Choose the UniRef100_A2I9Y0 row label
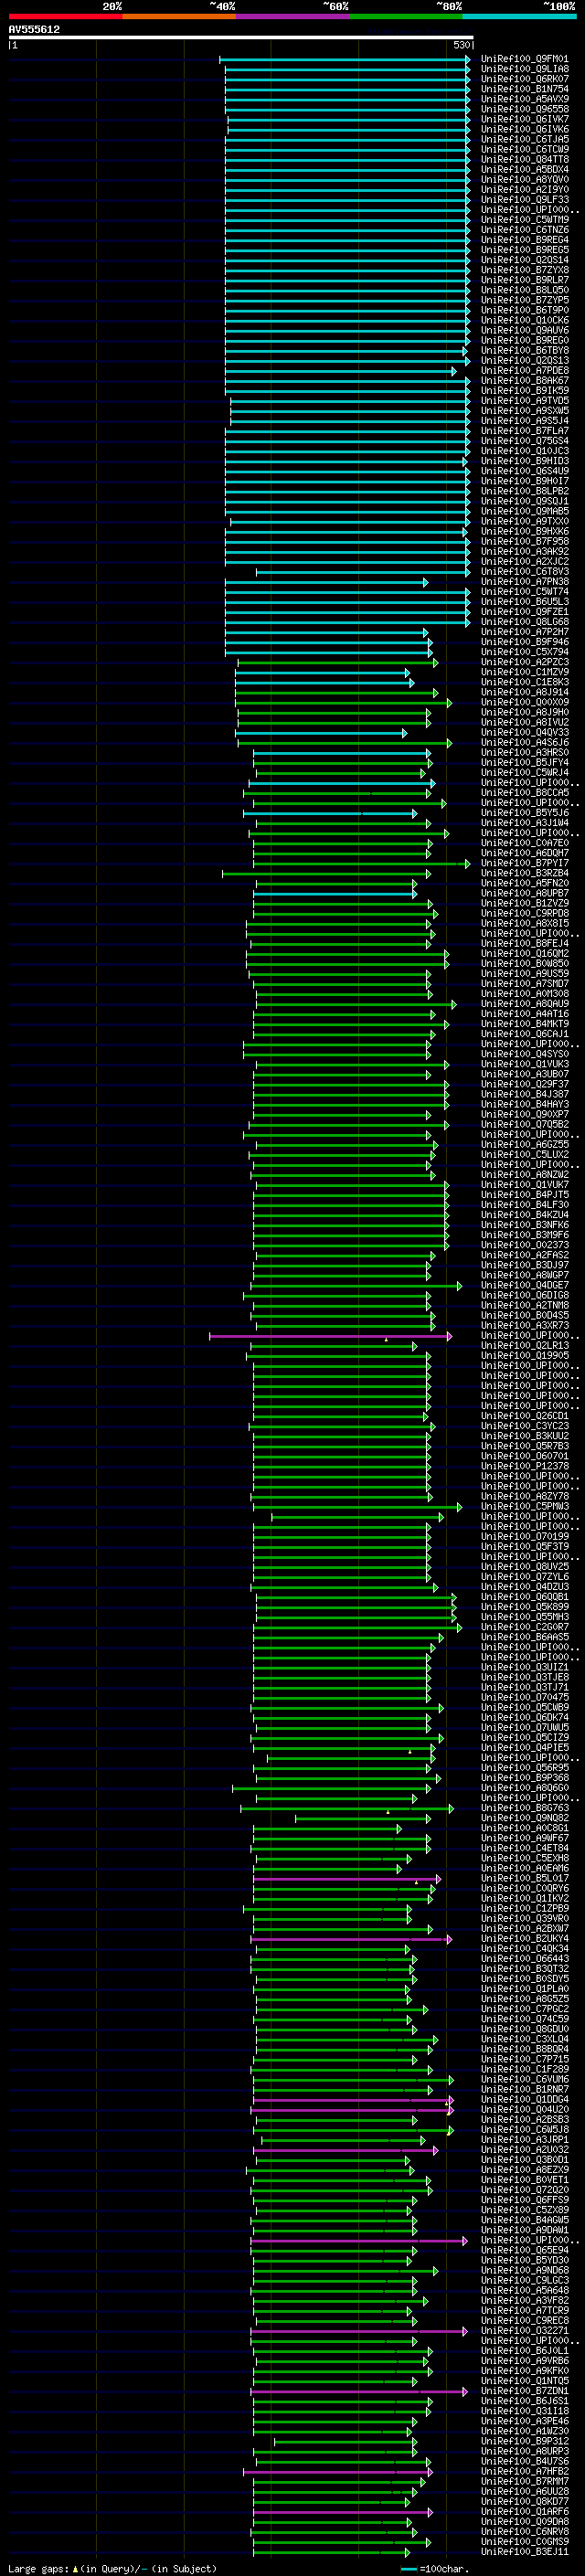The width and height of the screenshot is (585, 2576). pyautogui.click(x=524, y=189)
